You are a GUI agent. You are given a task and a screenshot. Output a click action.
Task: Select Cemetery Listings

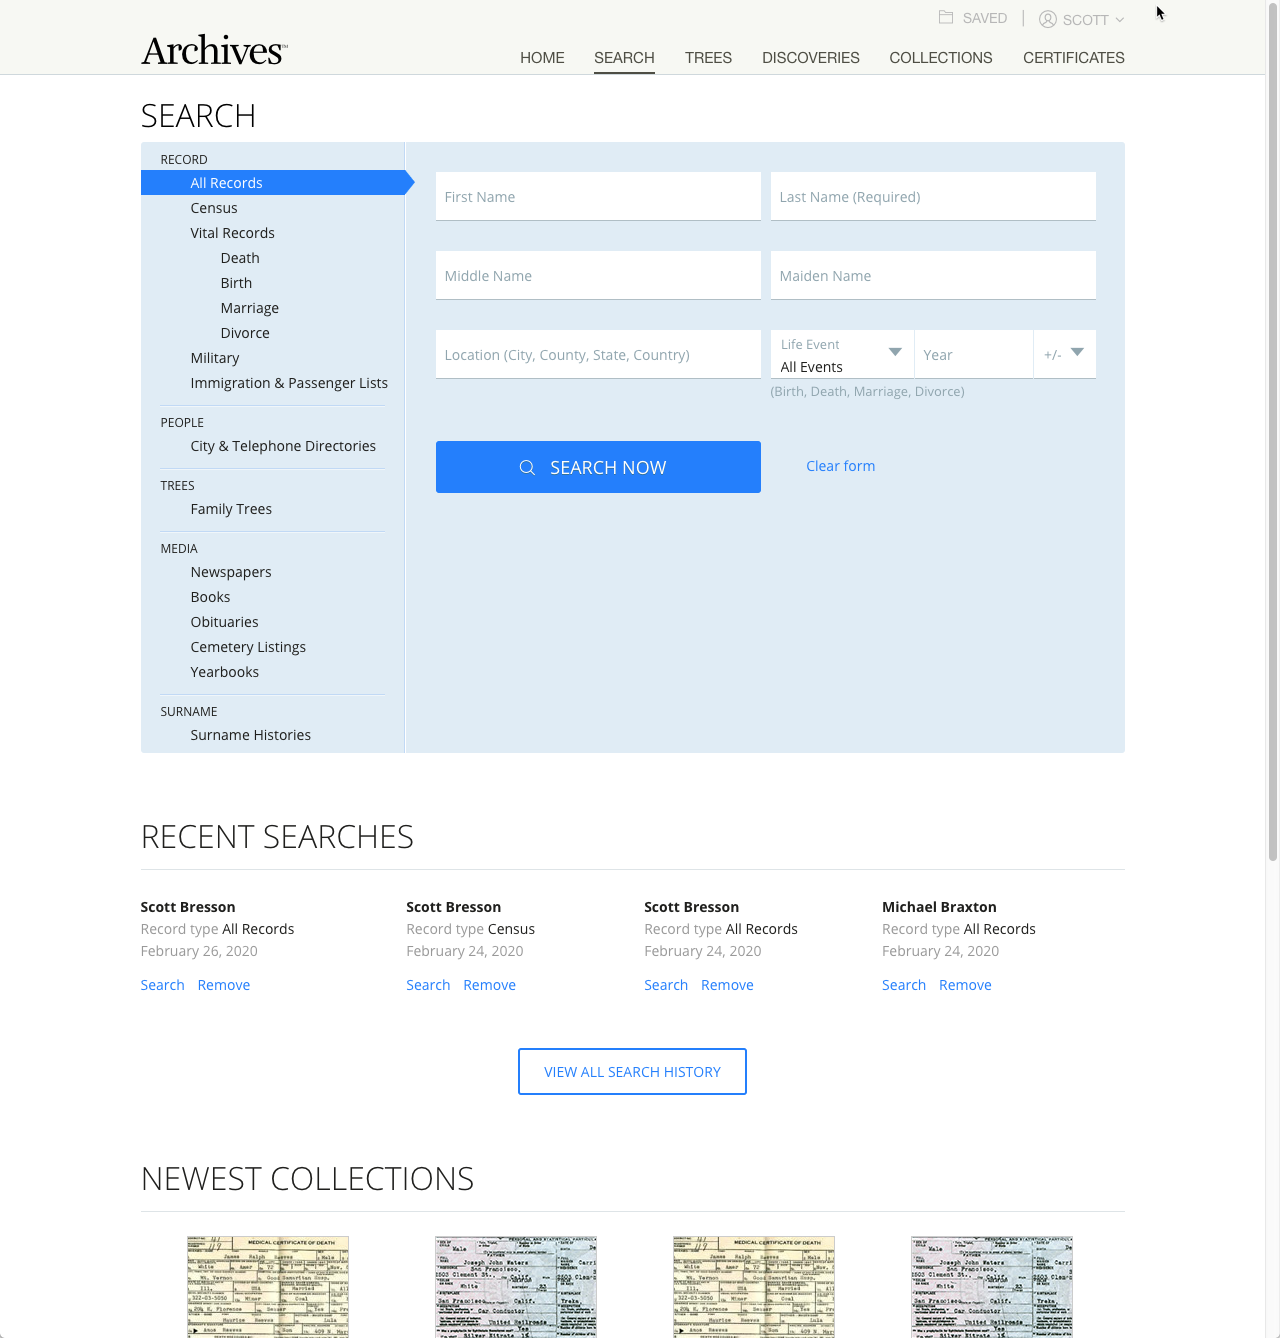click(248, 647)
